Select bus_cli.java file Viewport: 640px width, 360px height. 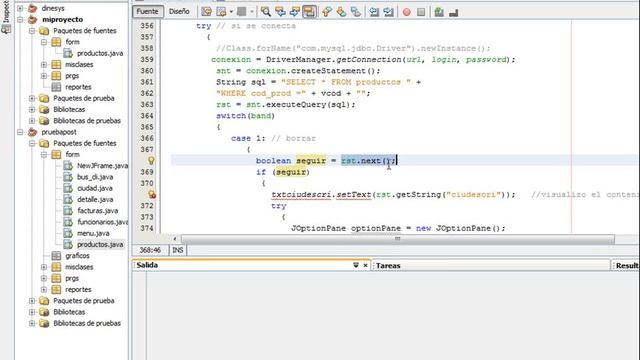coord(95,177)
